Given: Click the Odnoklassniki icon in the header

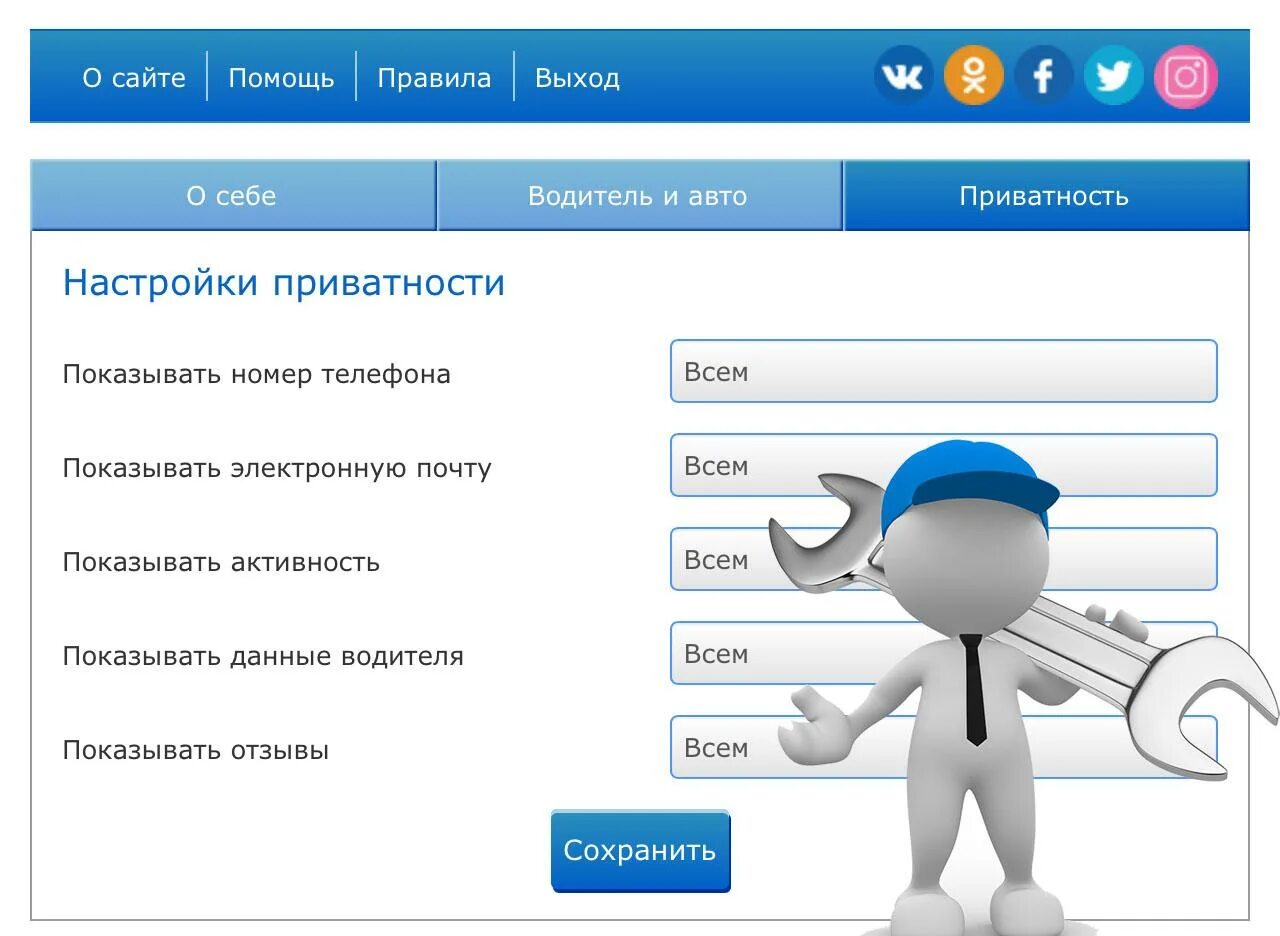Looking at the screenshot, I should tap(973, 75).
